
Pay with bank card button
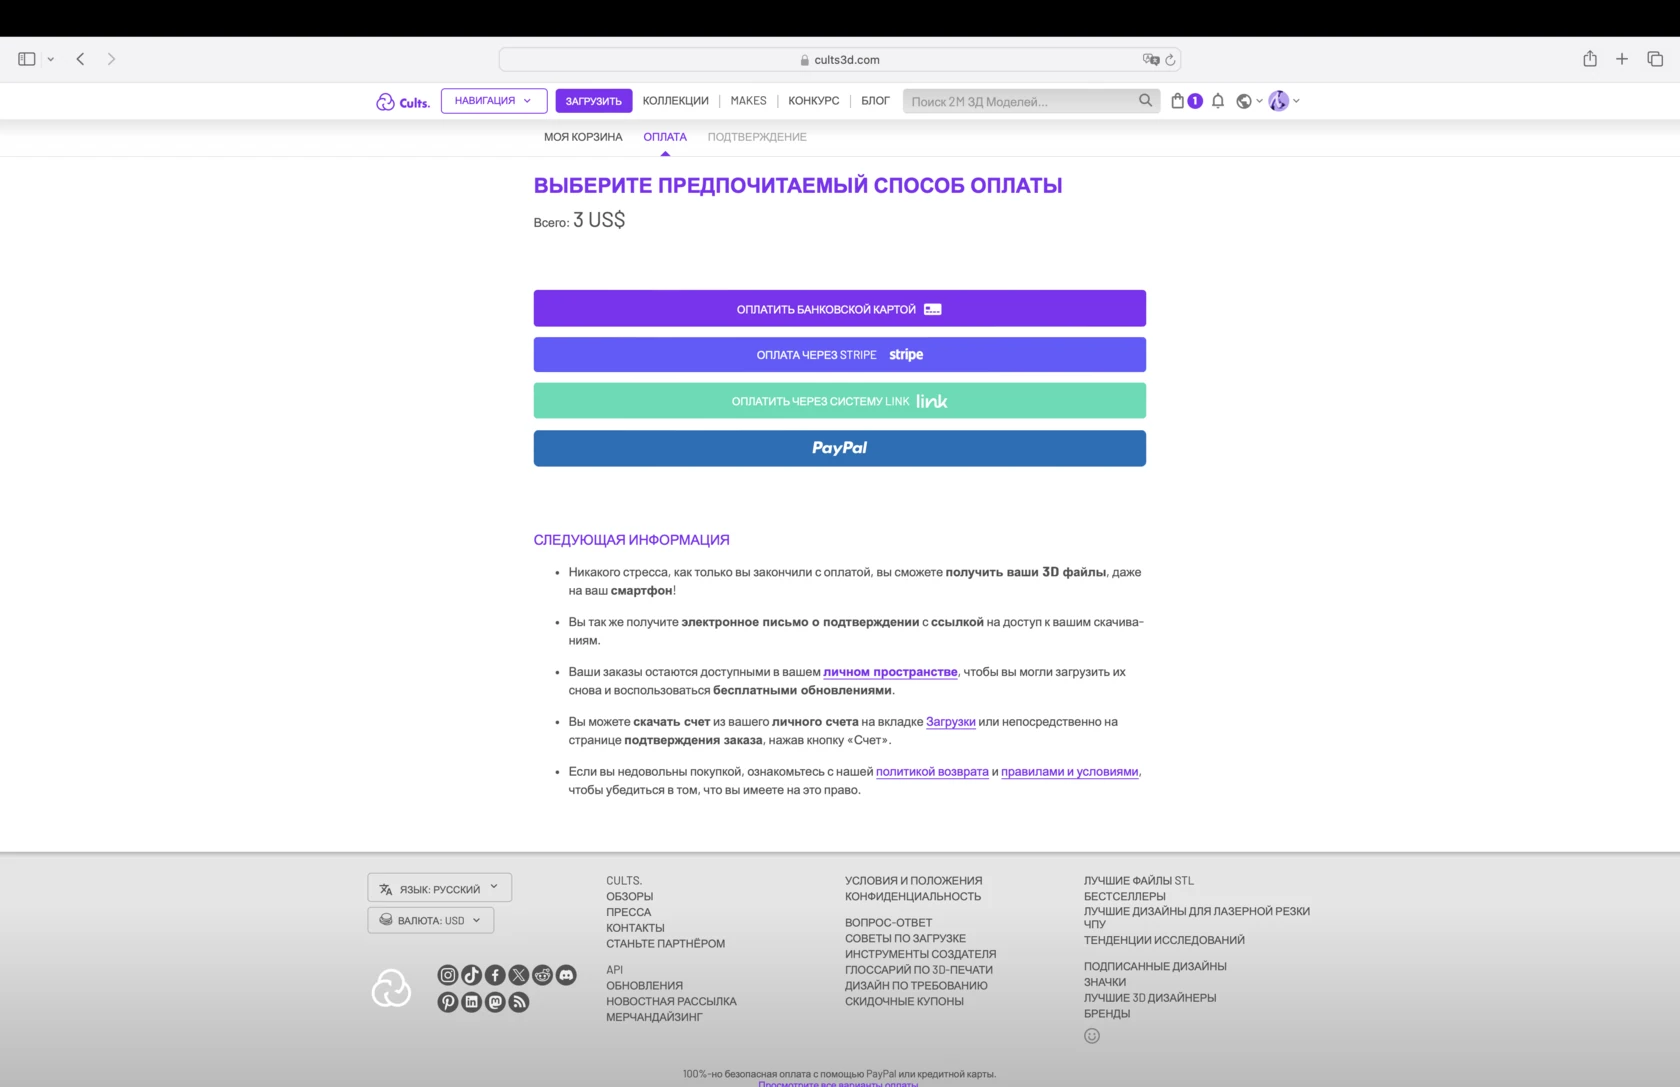[840, 308]
